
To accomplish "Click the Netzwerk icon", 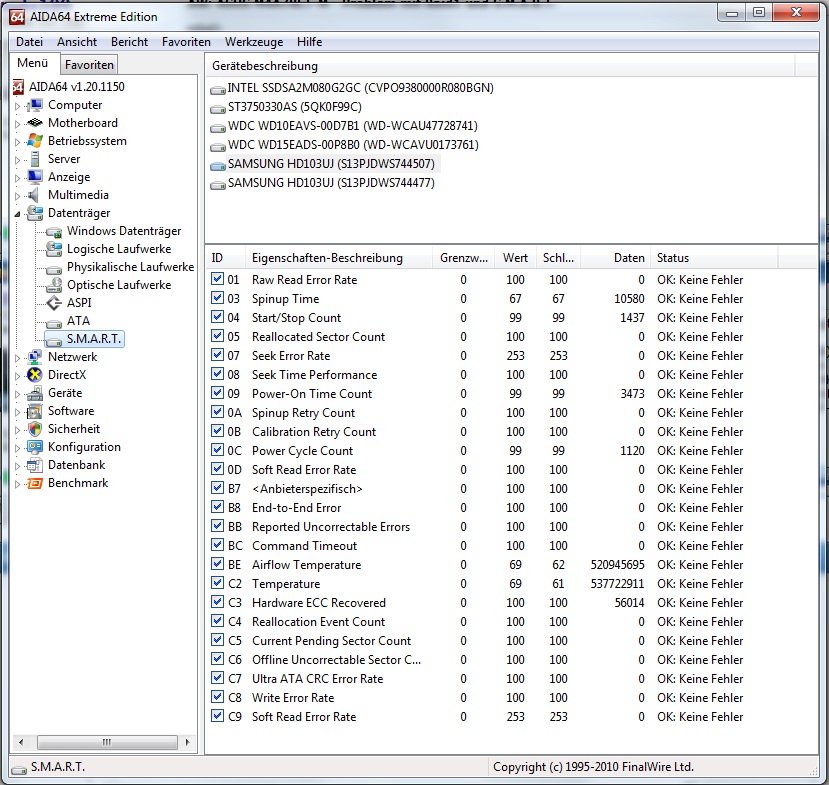I will [x=35, y=357].
